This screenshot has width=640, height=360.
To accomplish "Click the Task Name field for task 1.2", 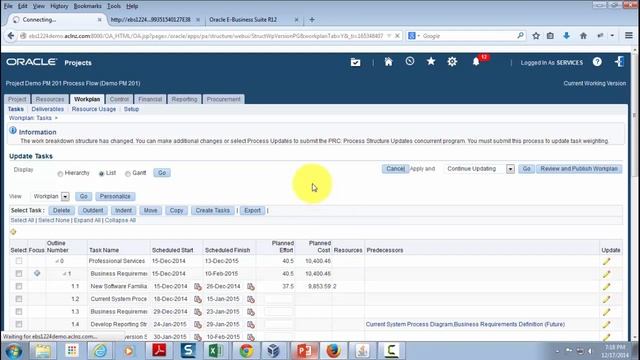I will (119, 299).
